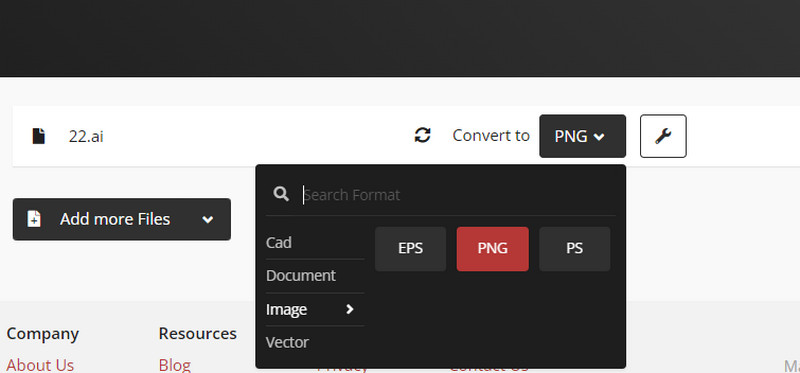Choose EPS as output format
800x373 pixels.
(411, 249)
